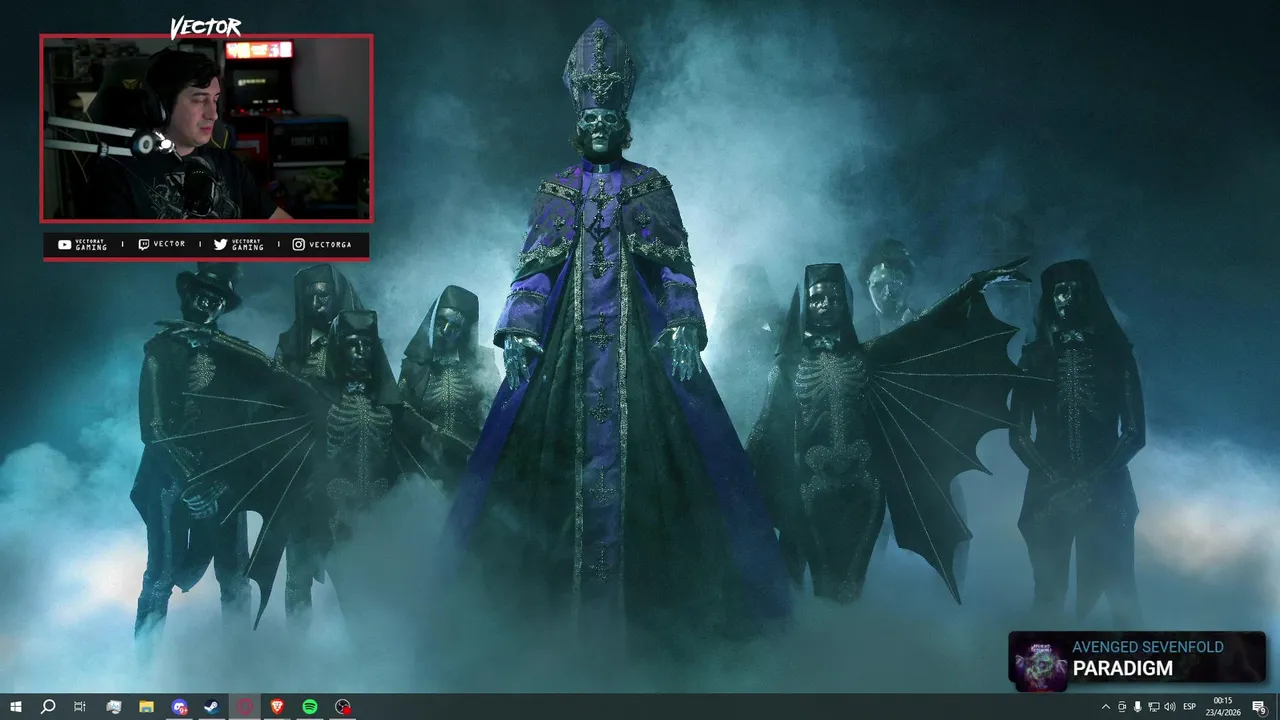Open Spotify from the taskbar
The width and height of the screenshot is (1280, 720).
(310, 707)
